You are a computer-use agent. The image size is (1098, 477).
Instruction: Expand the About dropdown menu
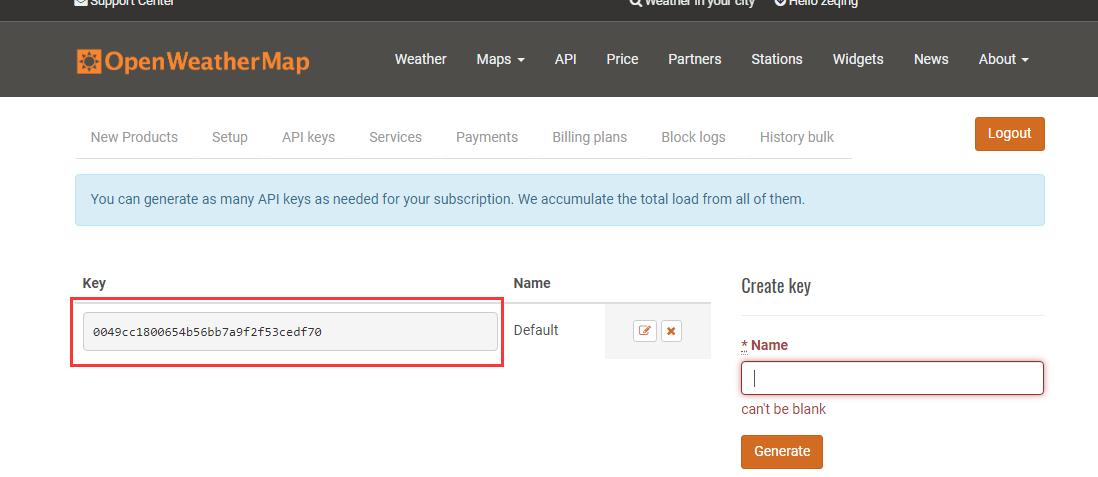tap(1003, 60)
